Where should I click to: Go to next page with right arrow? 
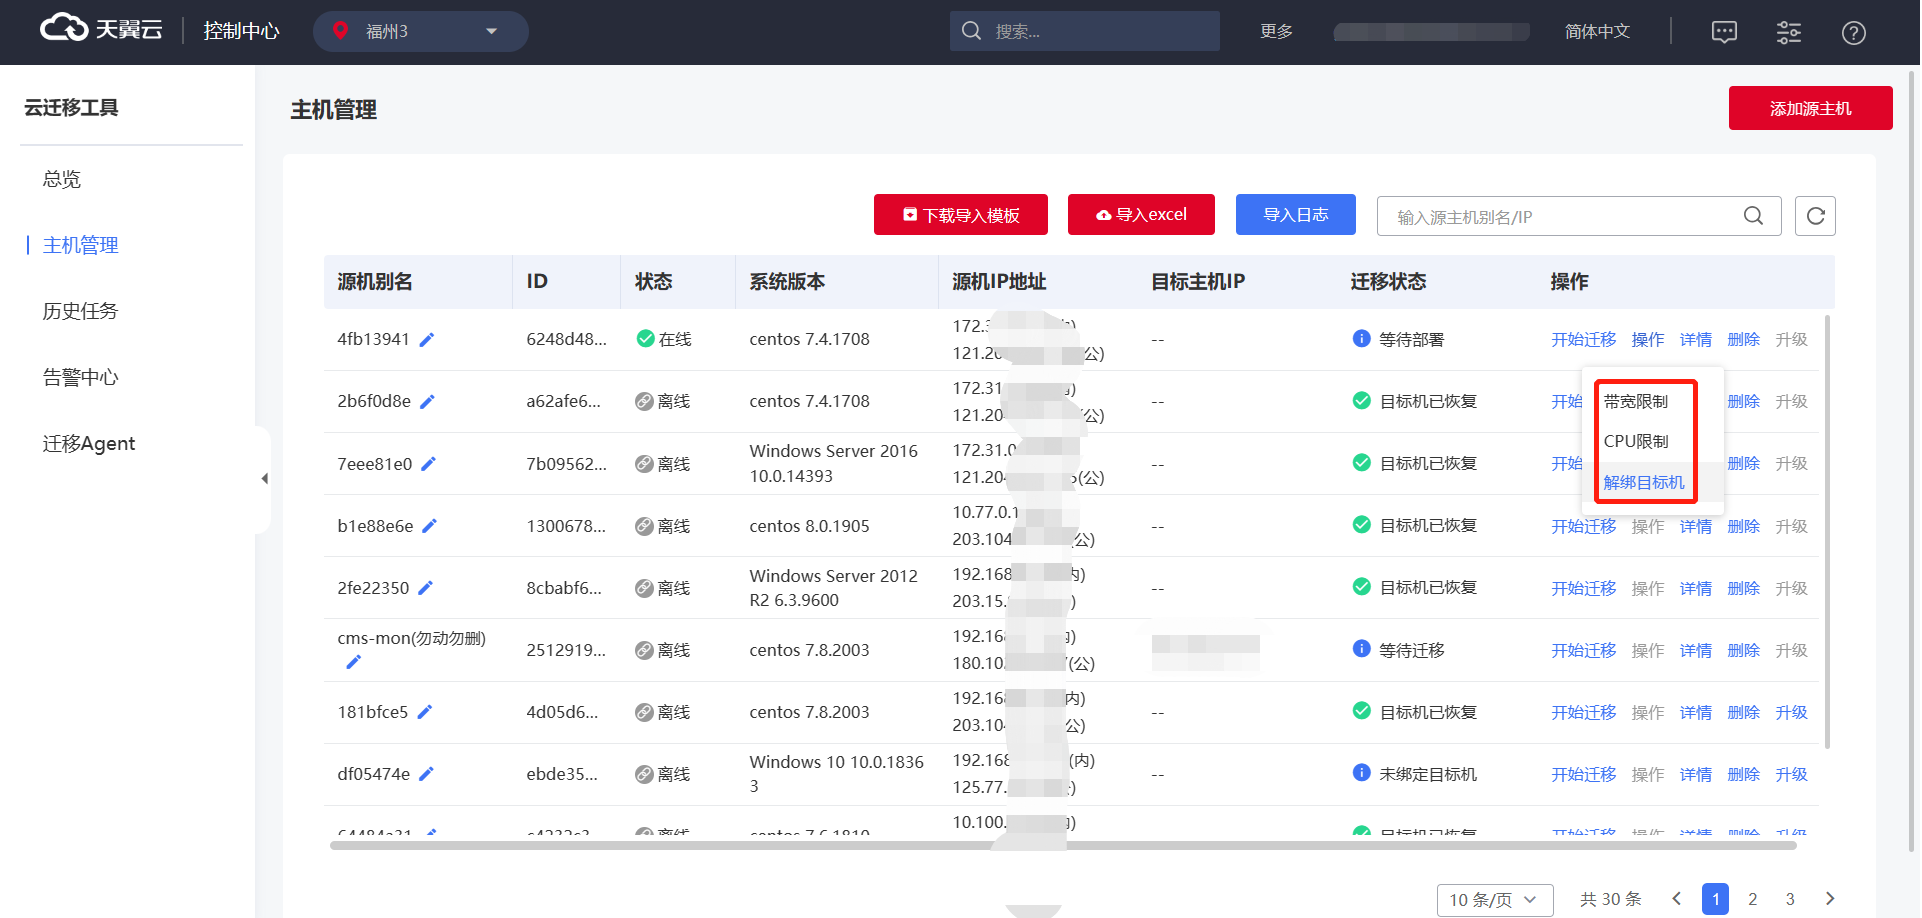pos(1829,899)
